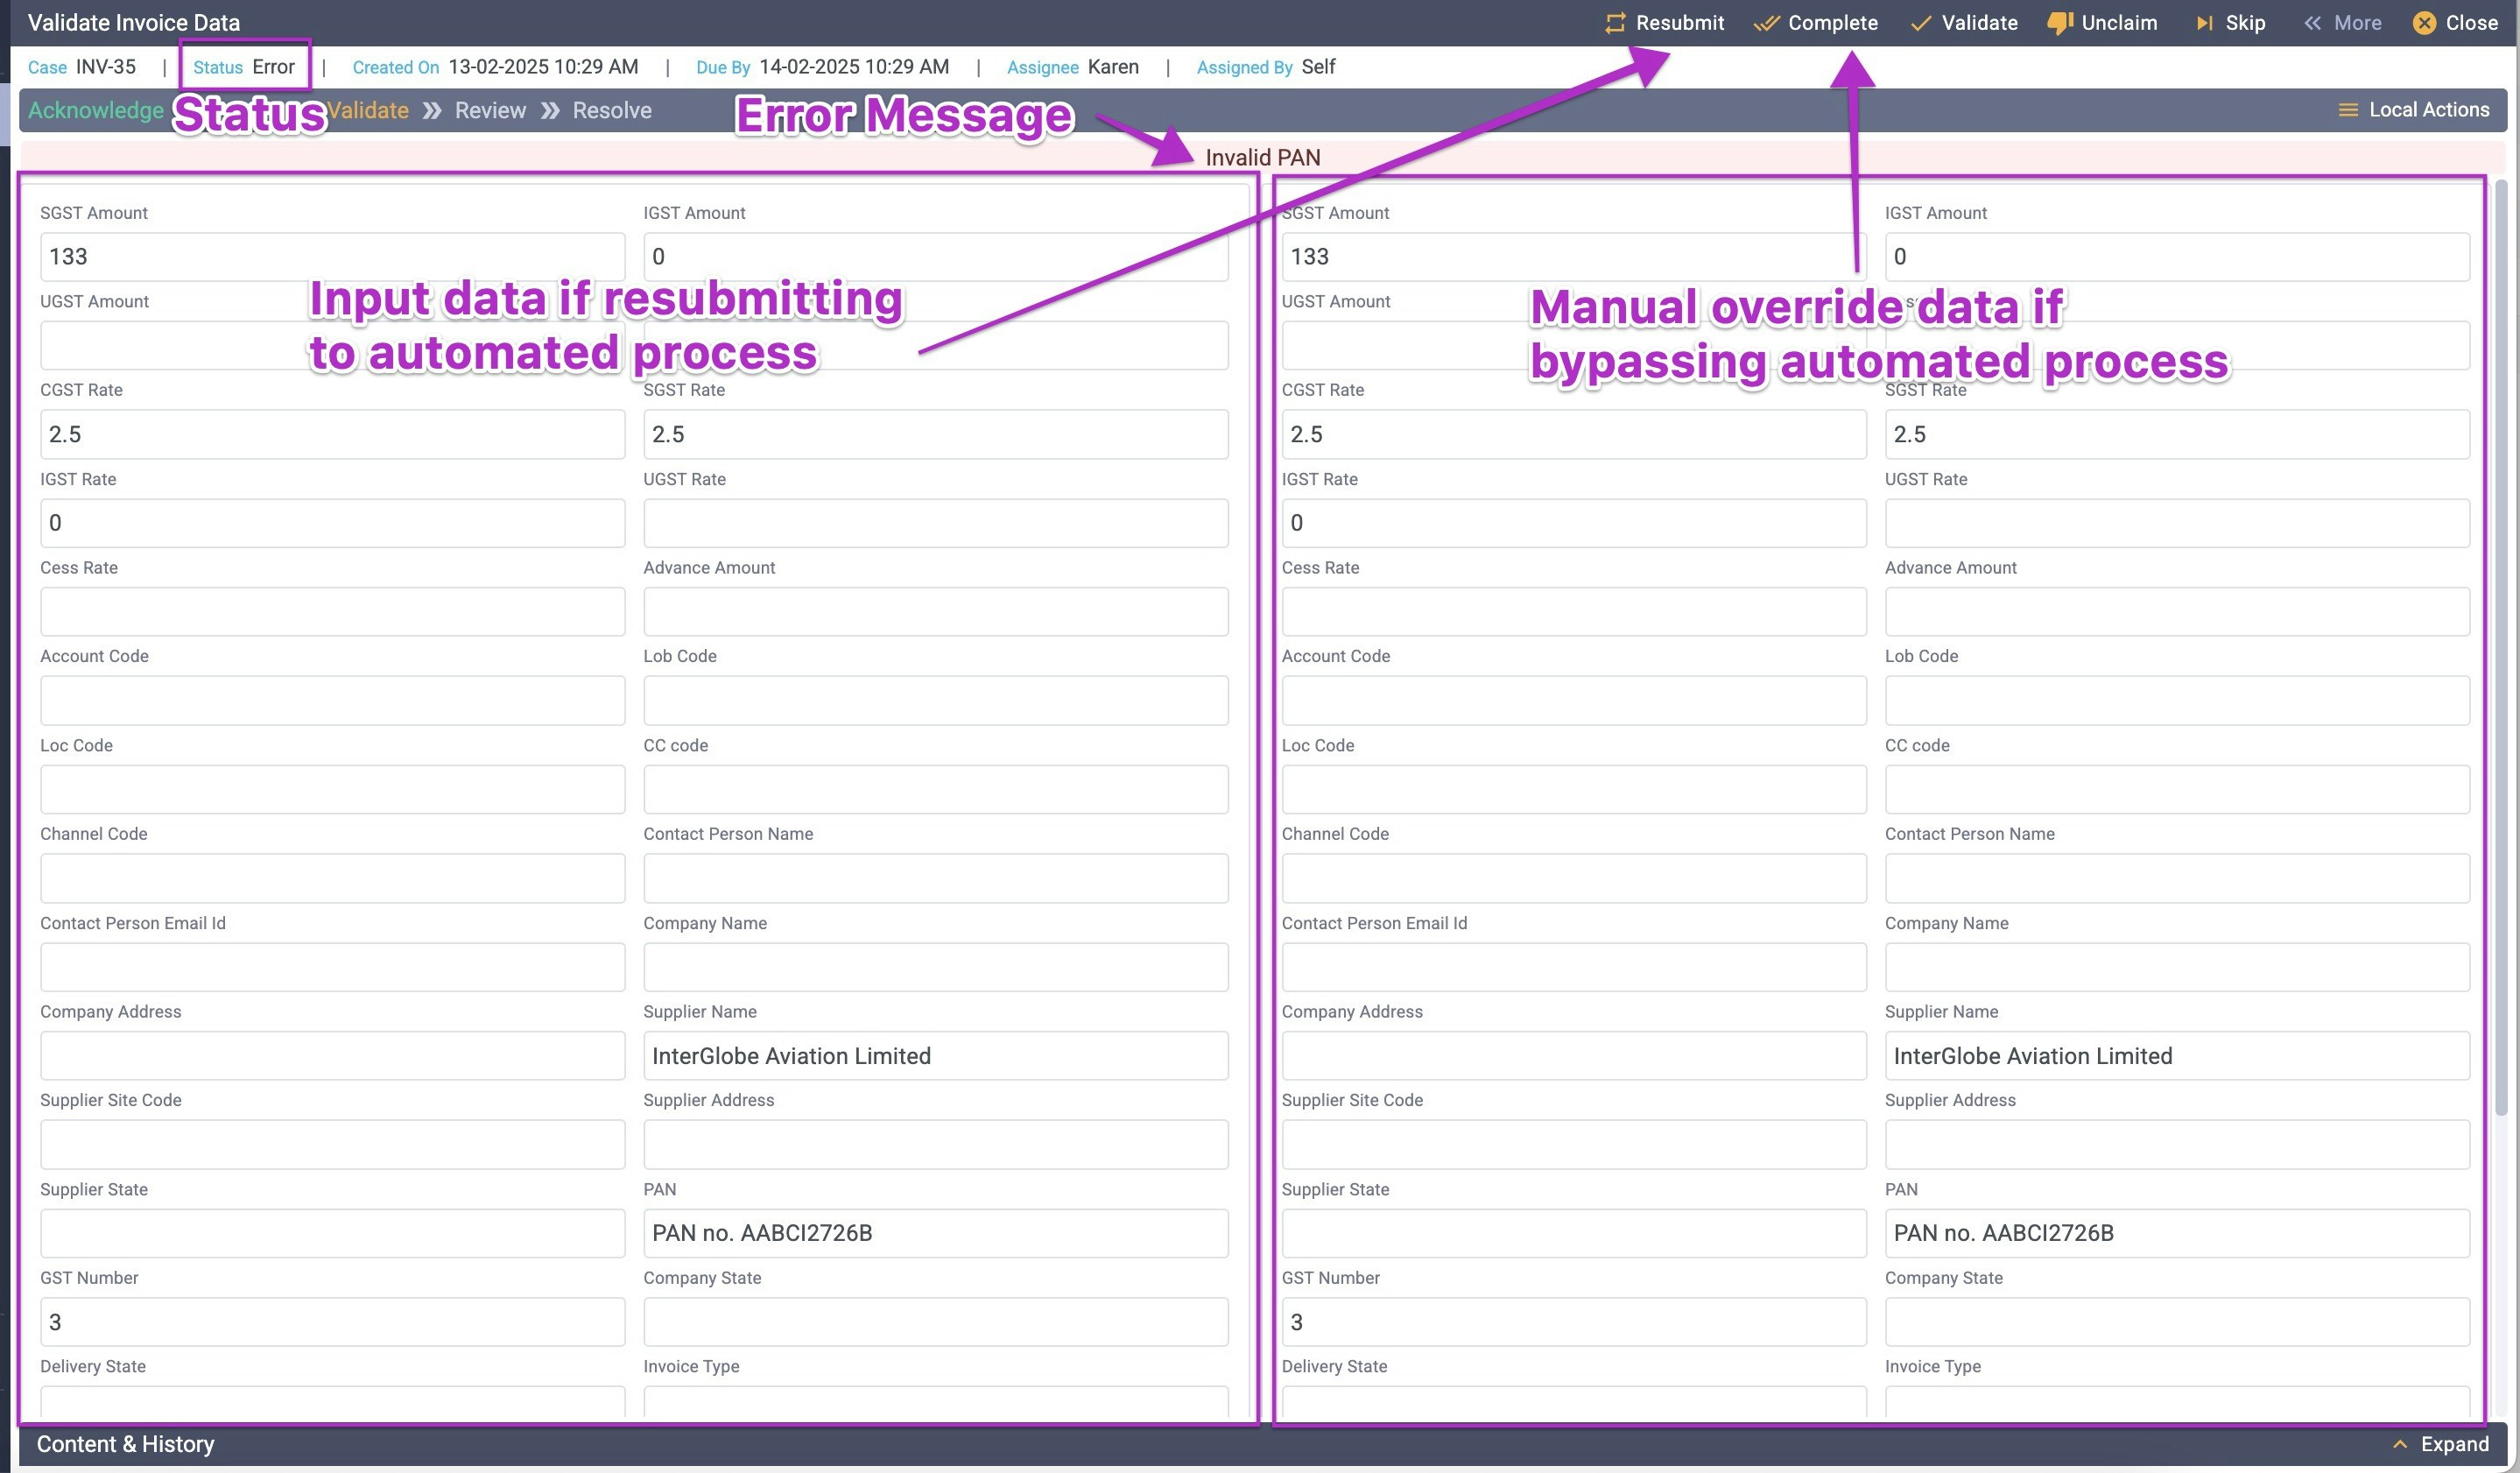This screenshot has width=2520, height=1473.
Task: Open the Local Actions hamburger menu
Action: [x=2348, y=110]
